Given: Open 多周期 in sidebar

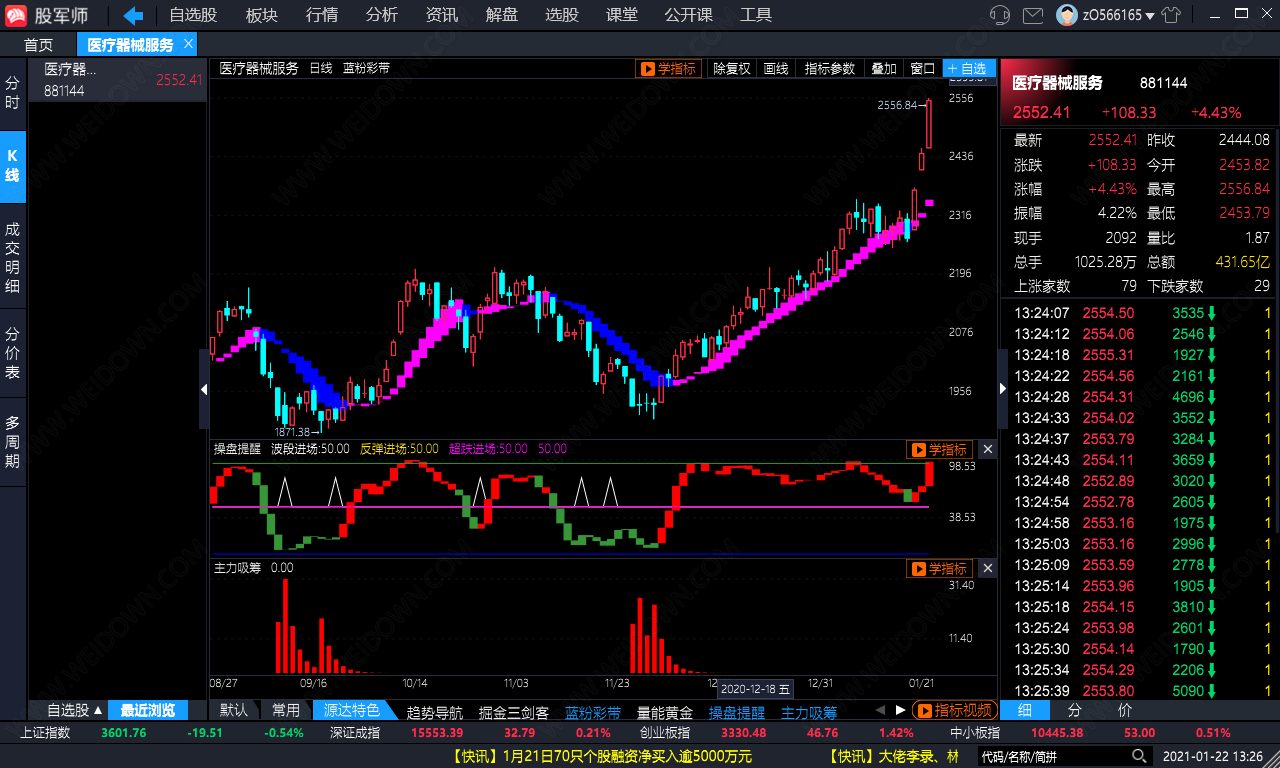Looking at the screenshot, I should click(x=12, y=442).
